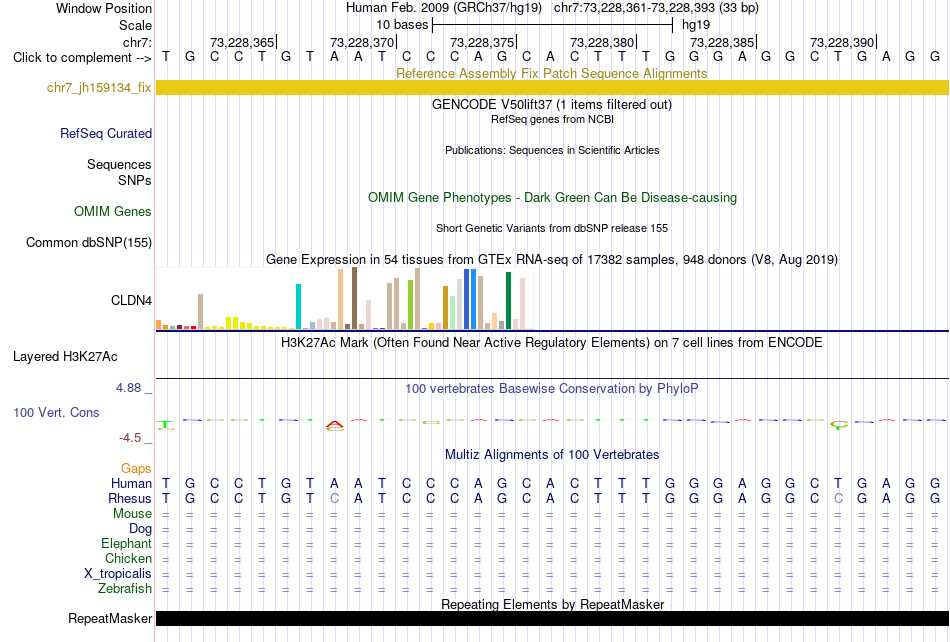Select the yellow-green GTEx expression bar
This screenshot has width=950, height=642.
410,305
